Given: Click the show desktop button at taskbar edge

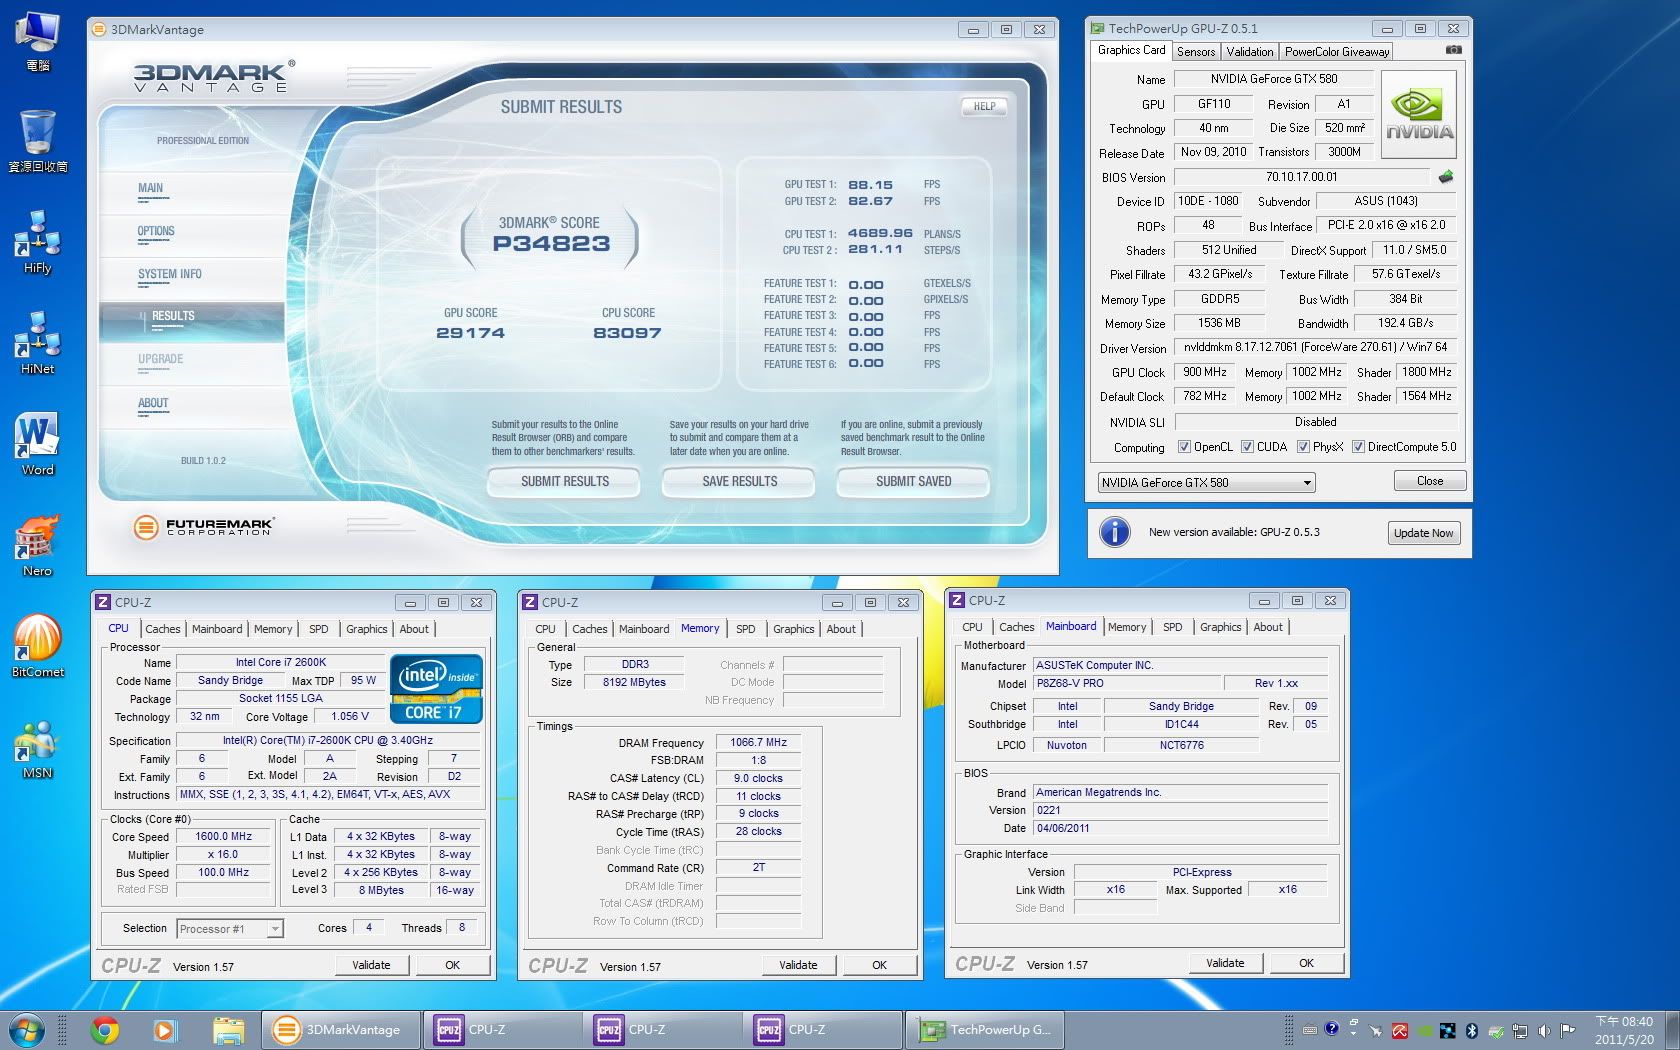Looking at the screenshot, I should point(1672,1029).
